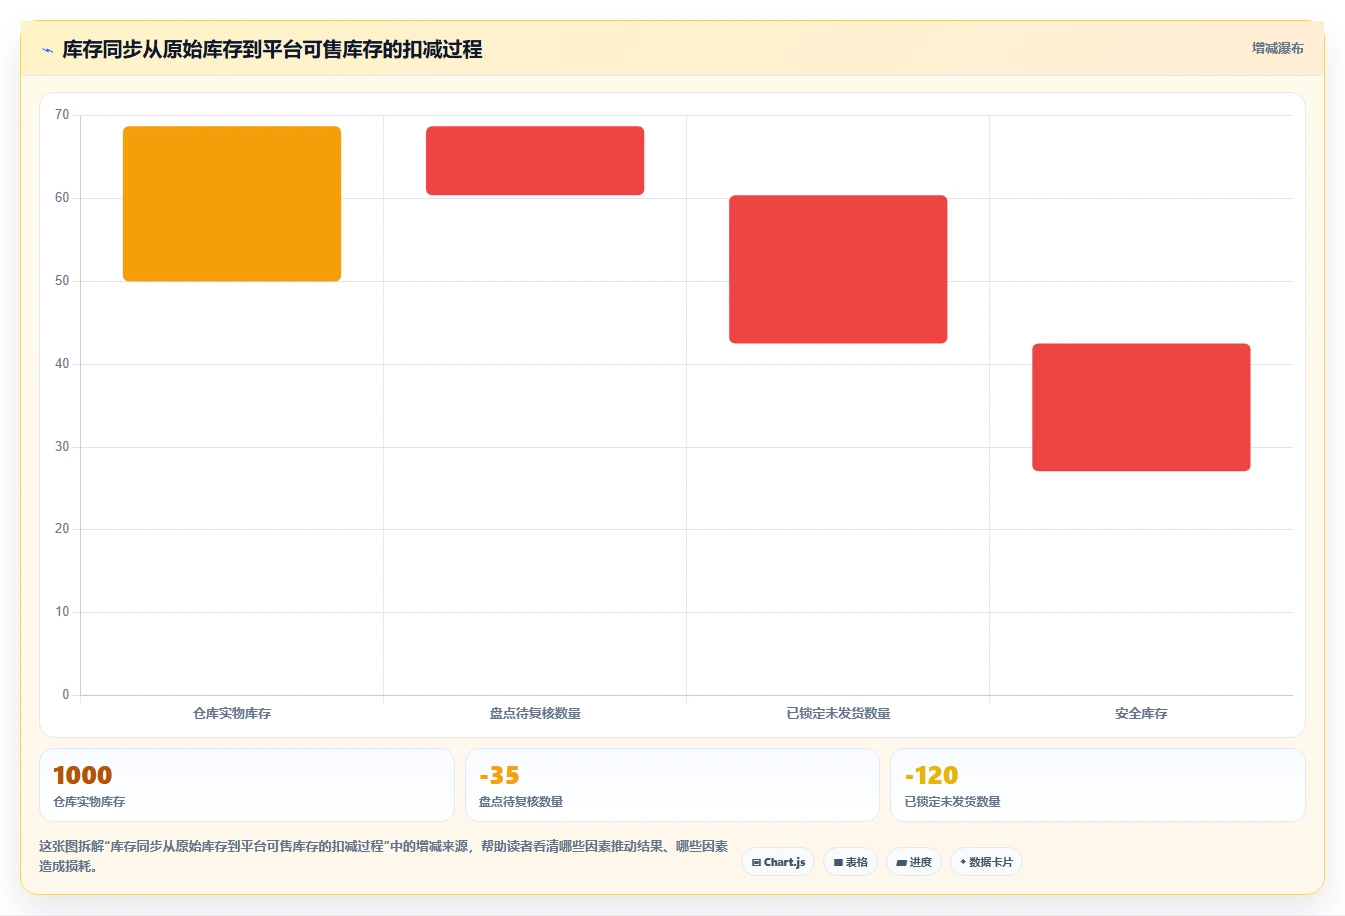
Task: Click y-axis tick label 60
Action: coord(62,198)
